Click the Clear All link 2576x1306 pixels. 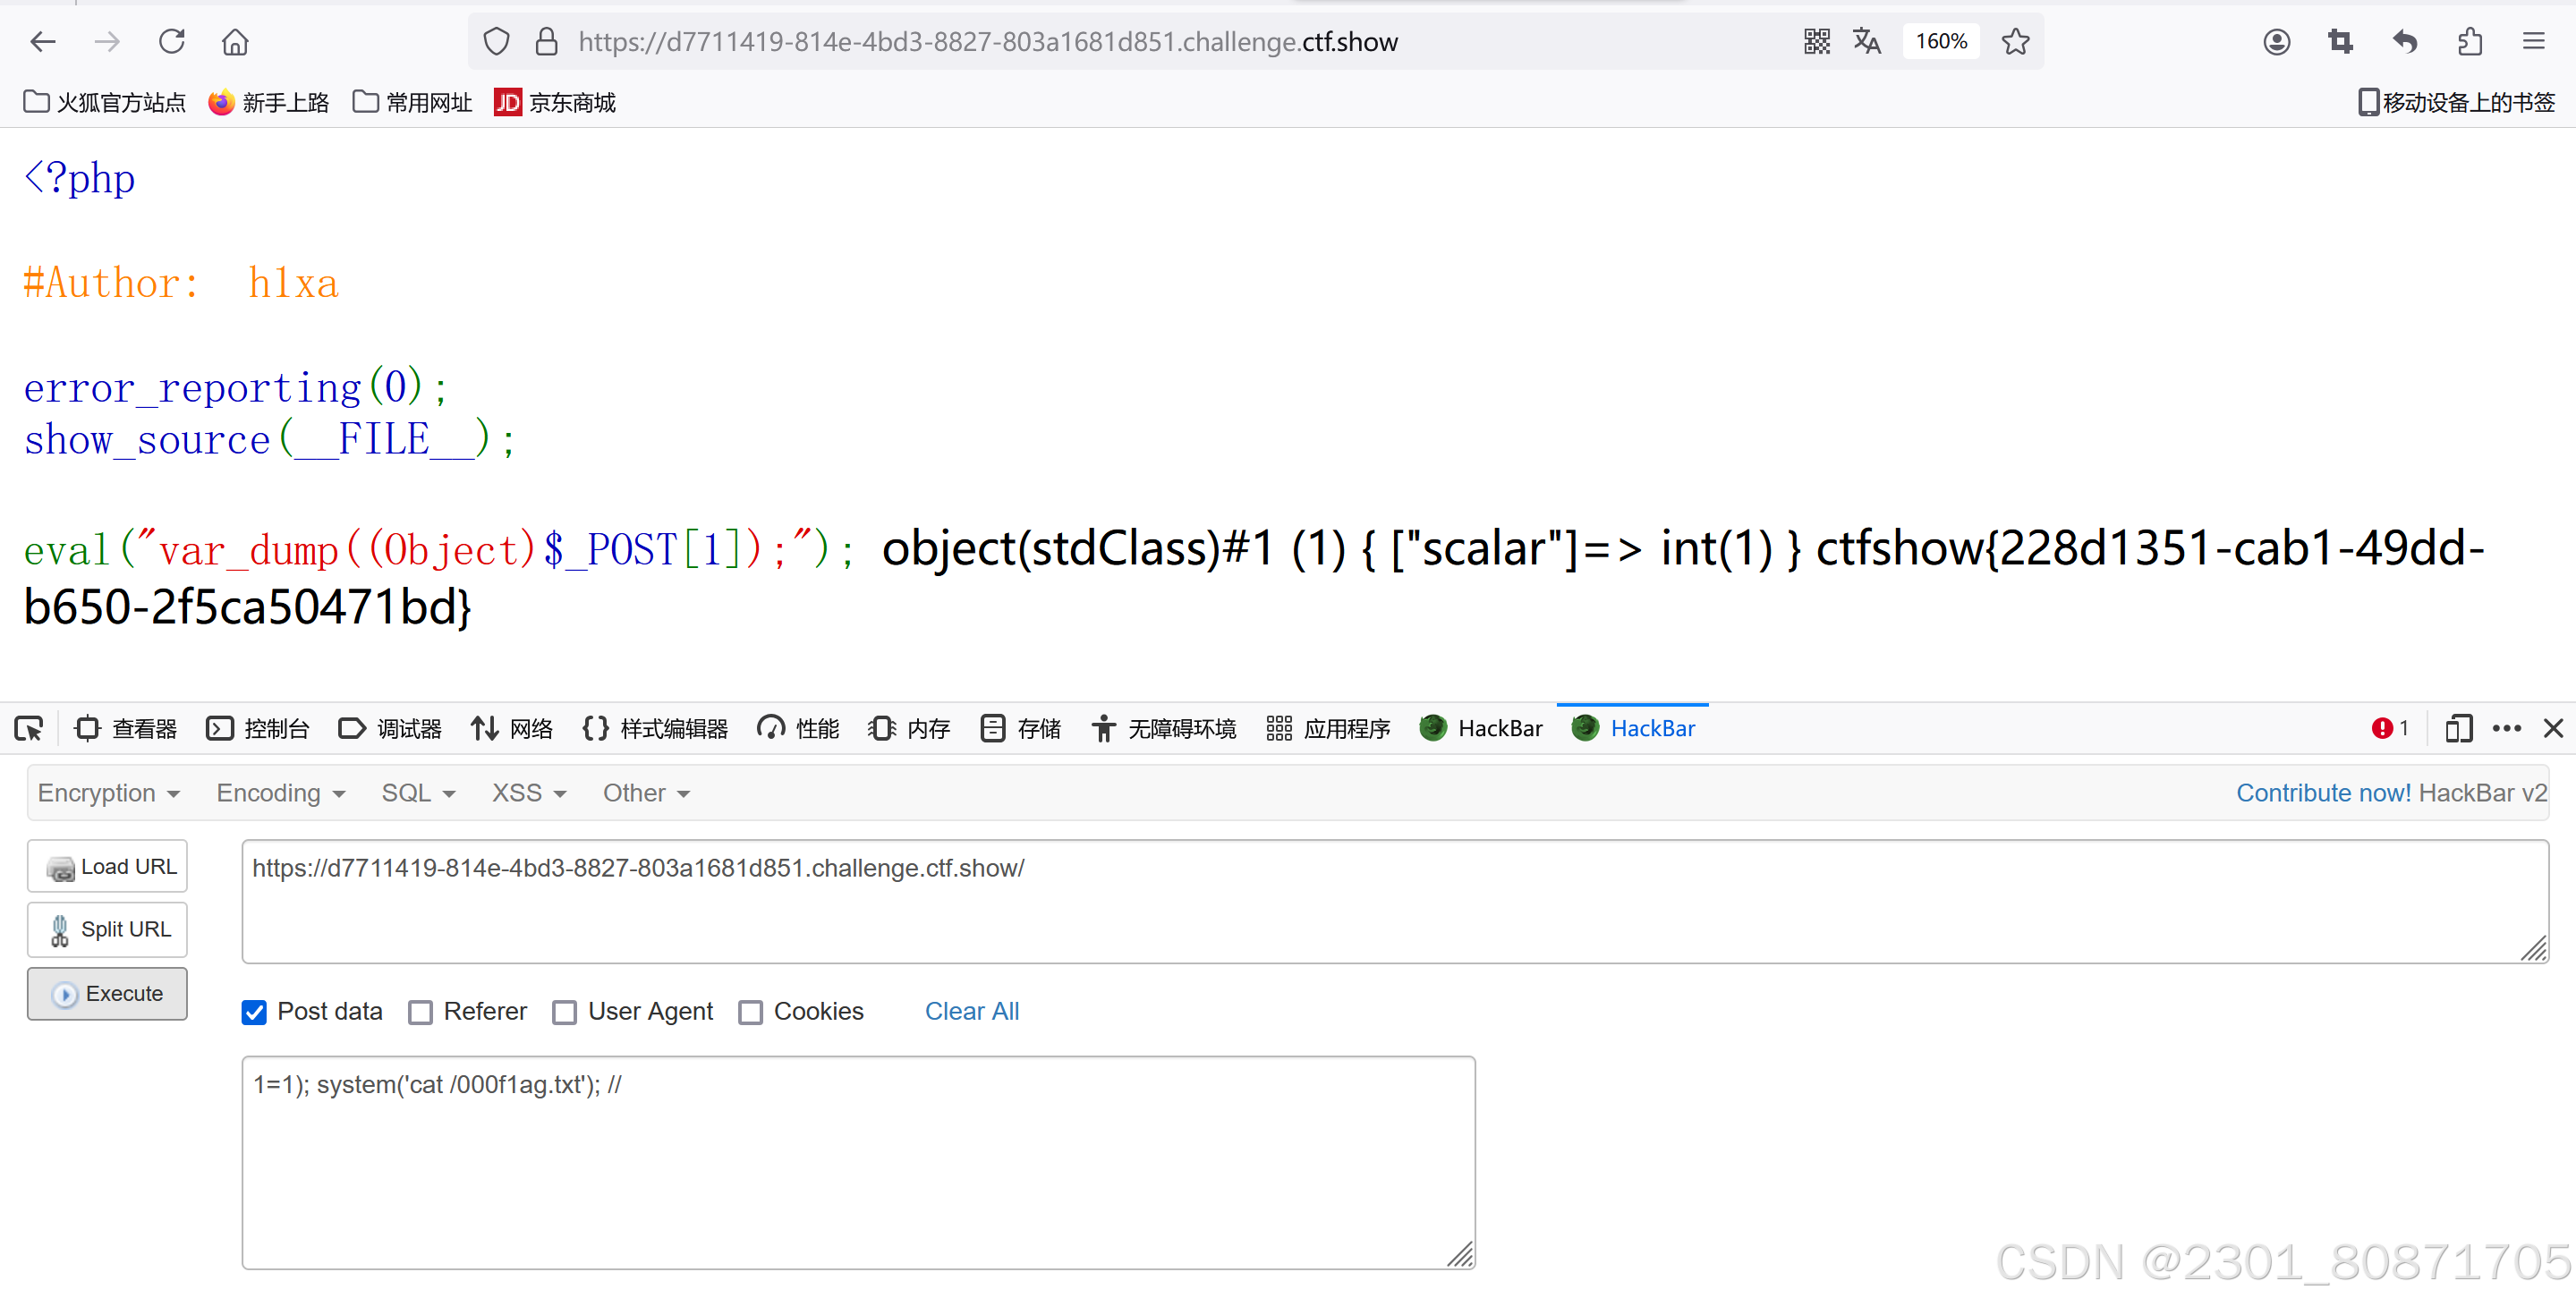(971, 1011)
